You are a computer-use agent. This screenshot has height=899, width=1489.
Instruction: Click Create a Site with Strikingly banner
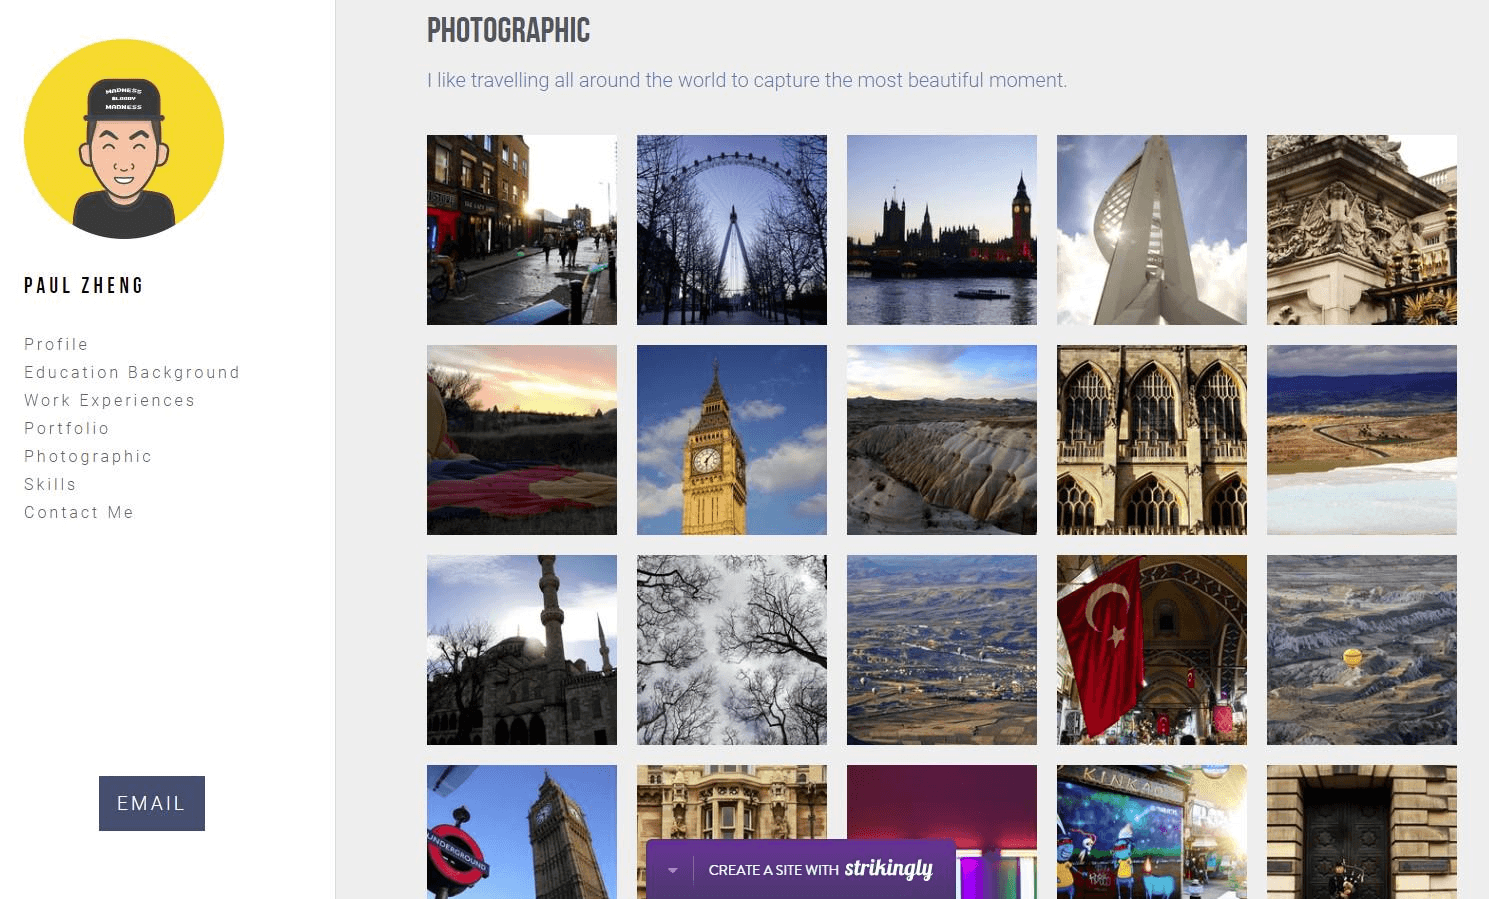820,869
